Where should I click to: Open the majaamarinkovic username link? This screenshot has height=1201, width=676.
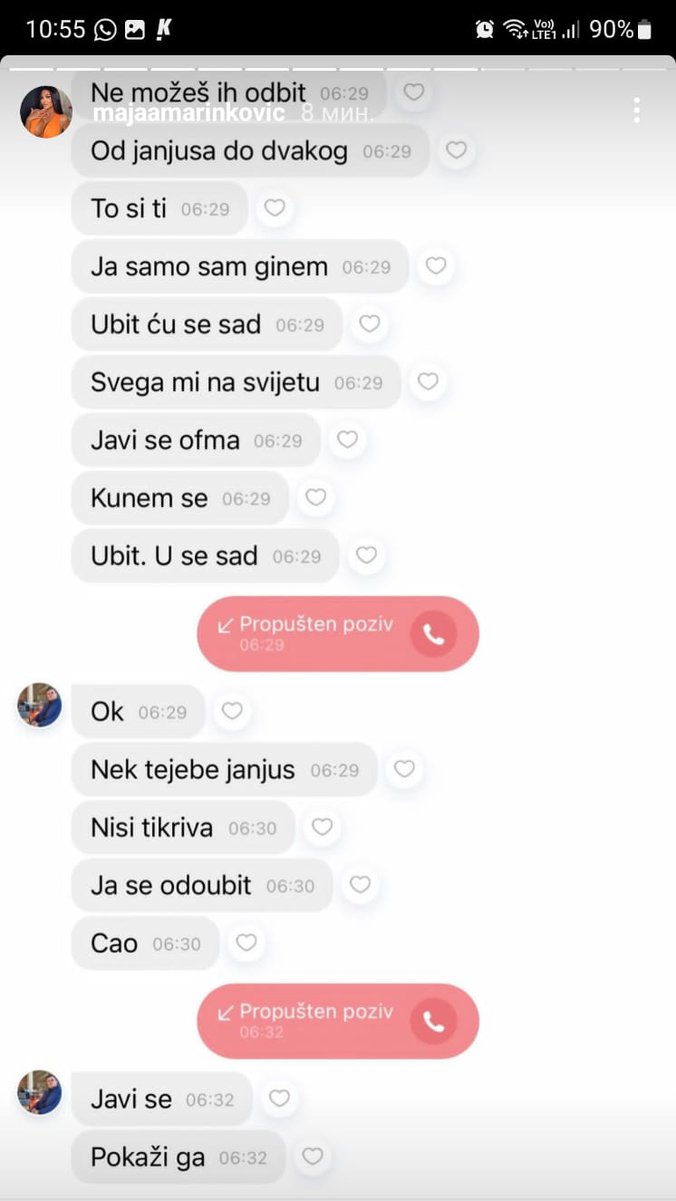(x=188, y=113)
